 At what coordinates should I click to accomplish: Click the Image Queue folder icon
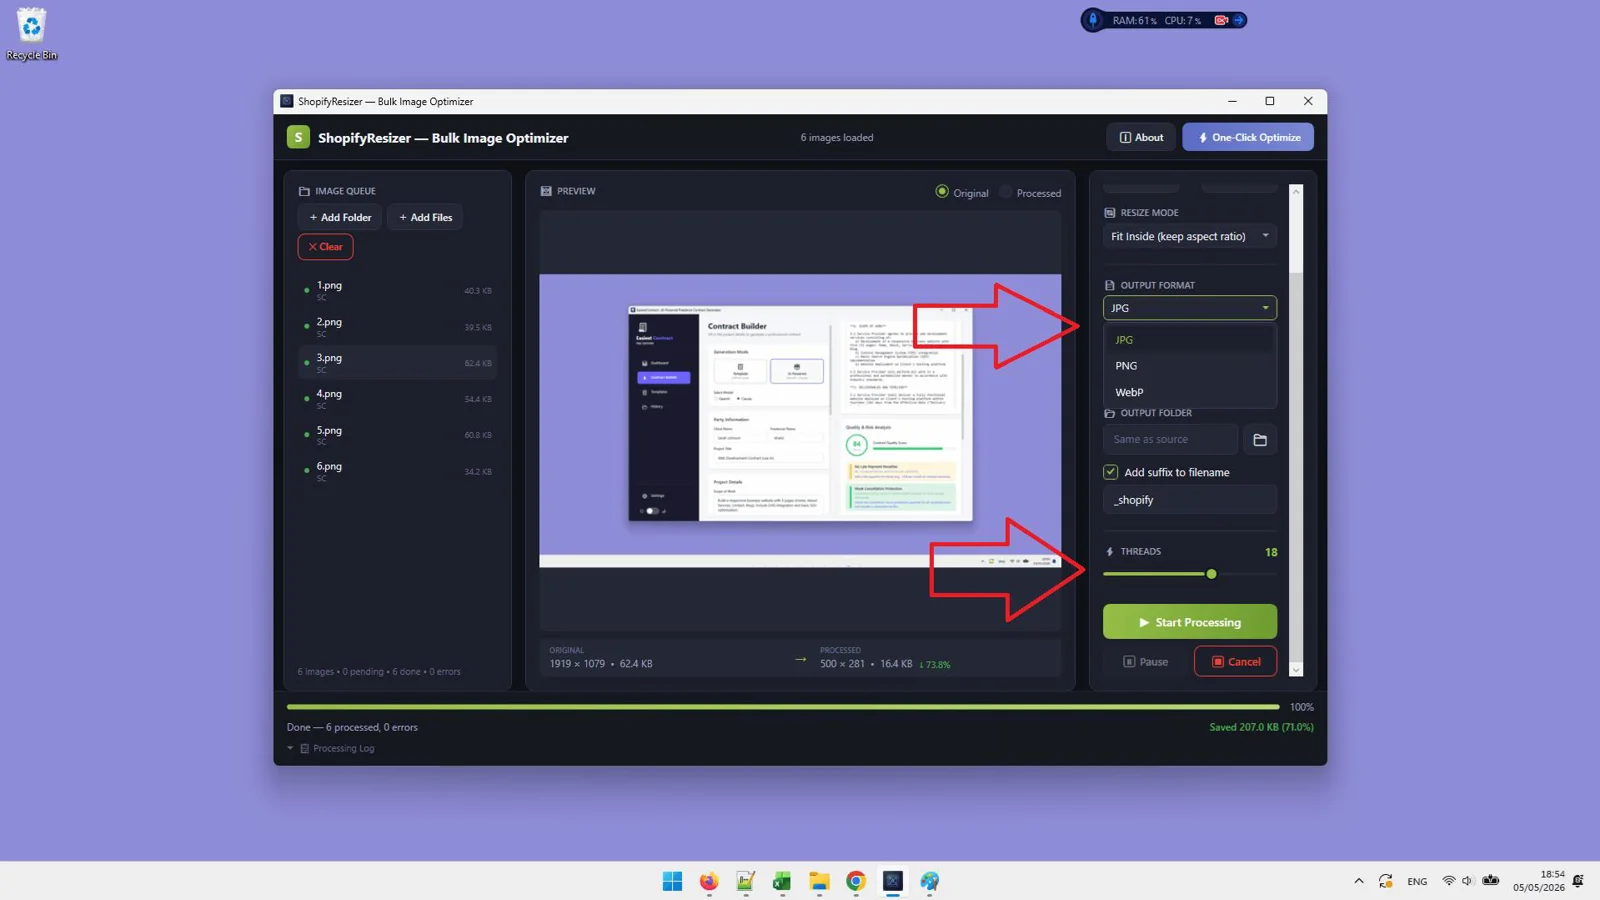pos(304,191)
